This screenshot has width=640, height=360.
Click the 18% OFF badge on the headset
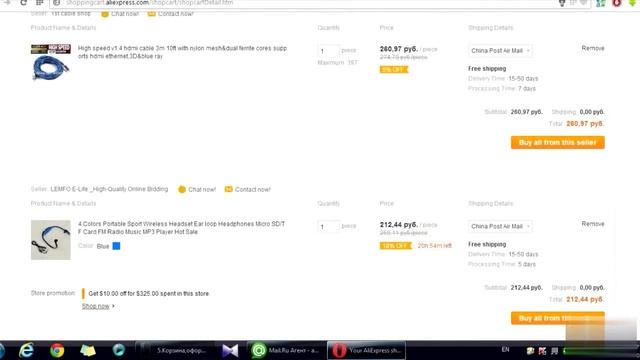point(396,246)
